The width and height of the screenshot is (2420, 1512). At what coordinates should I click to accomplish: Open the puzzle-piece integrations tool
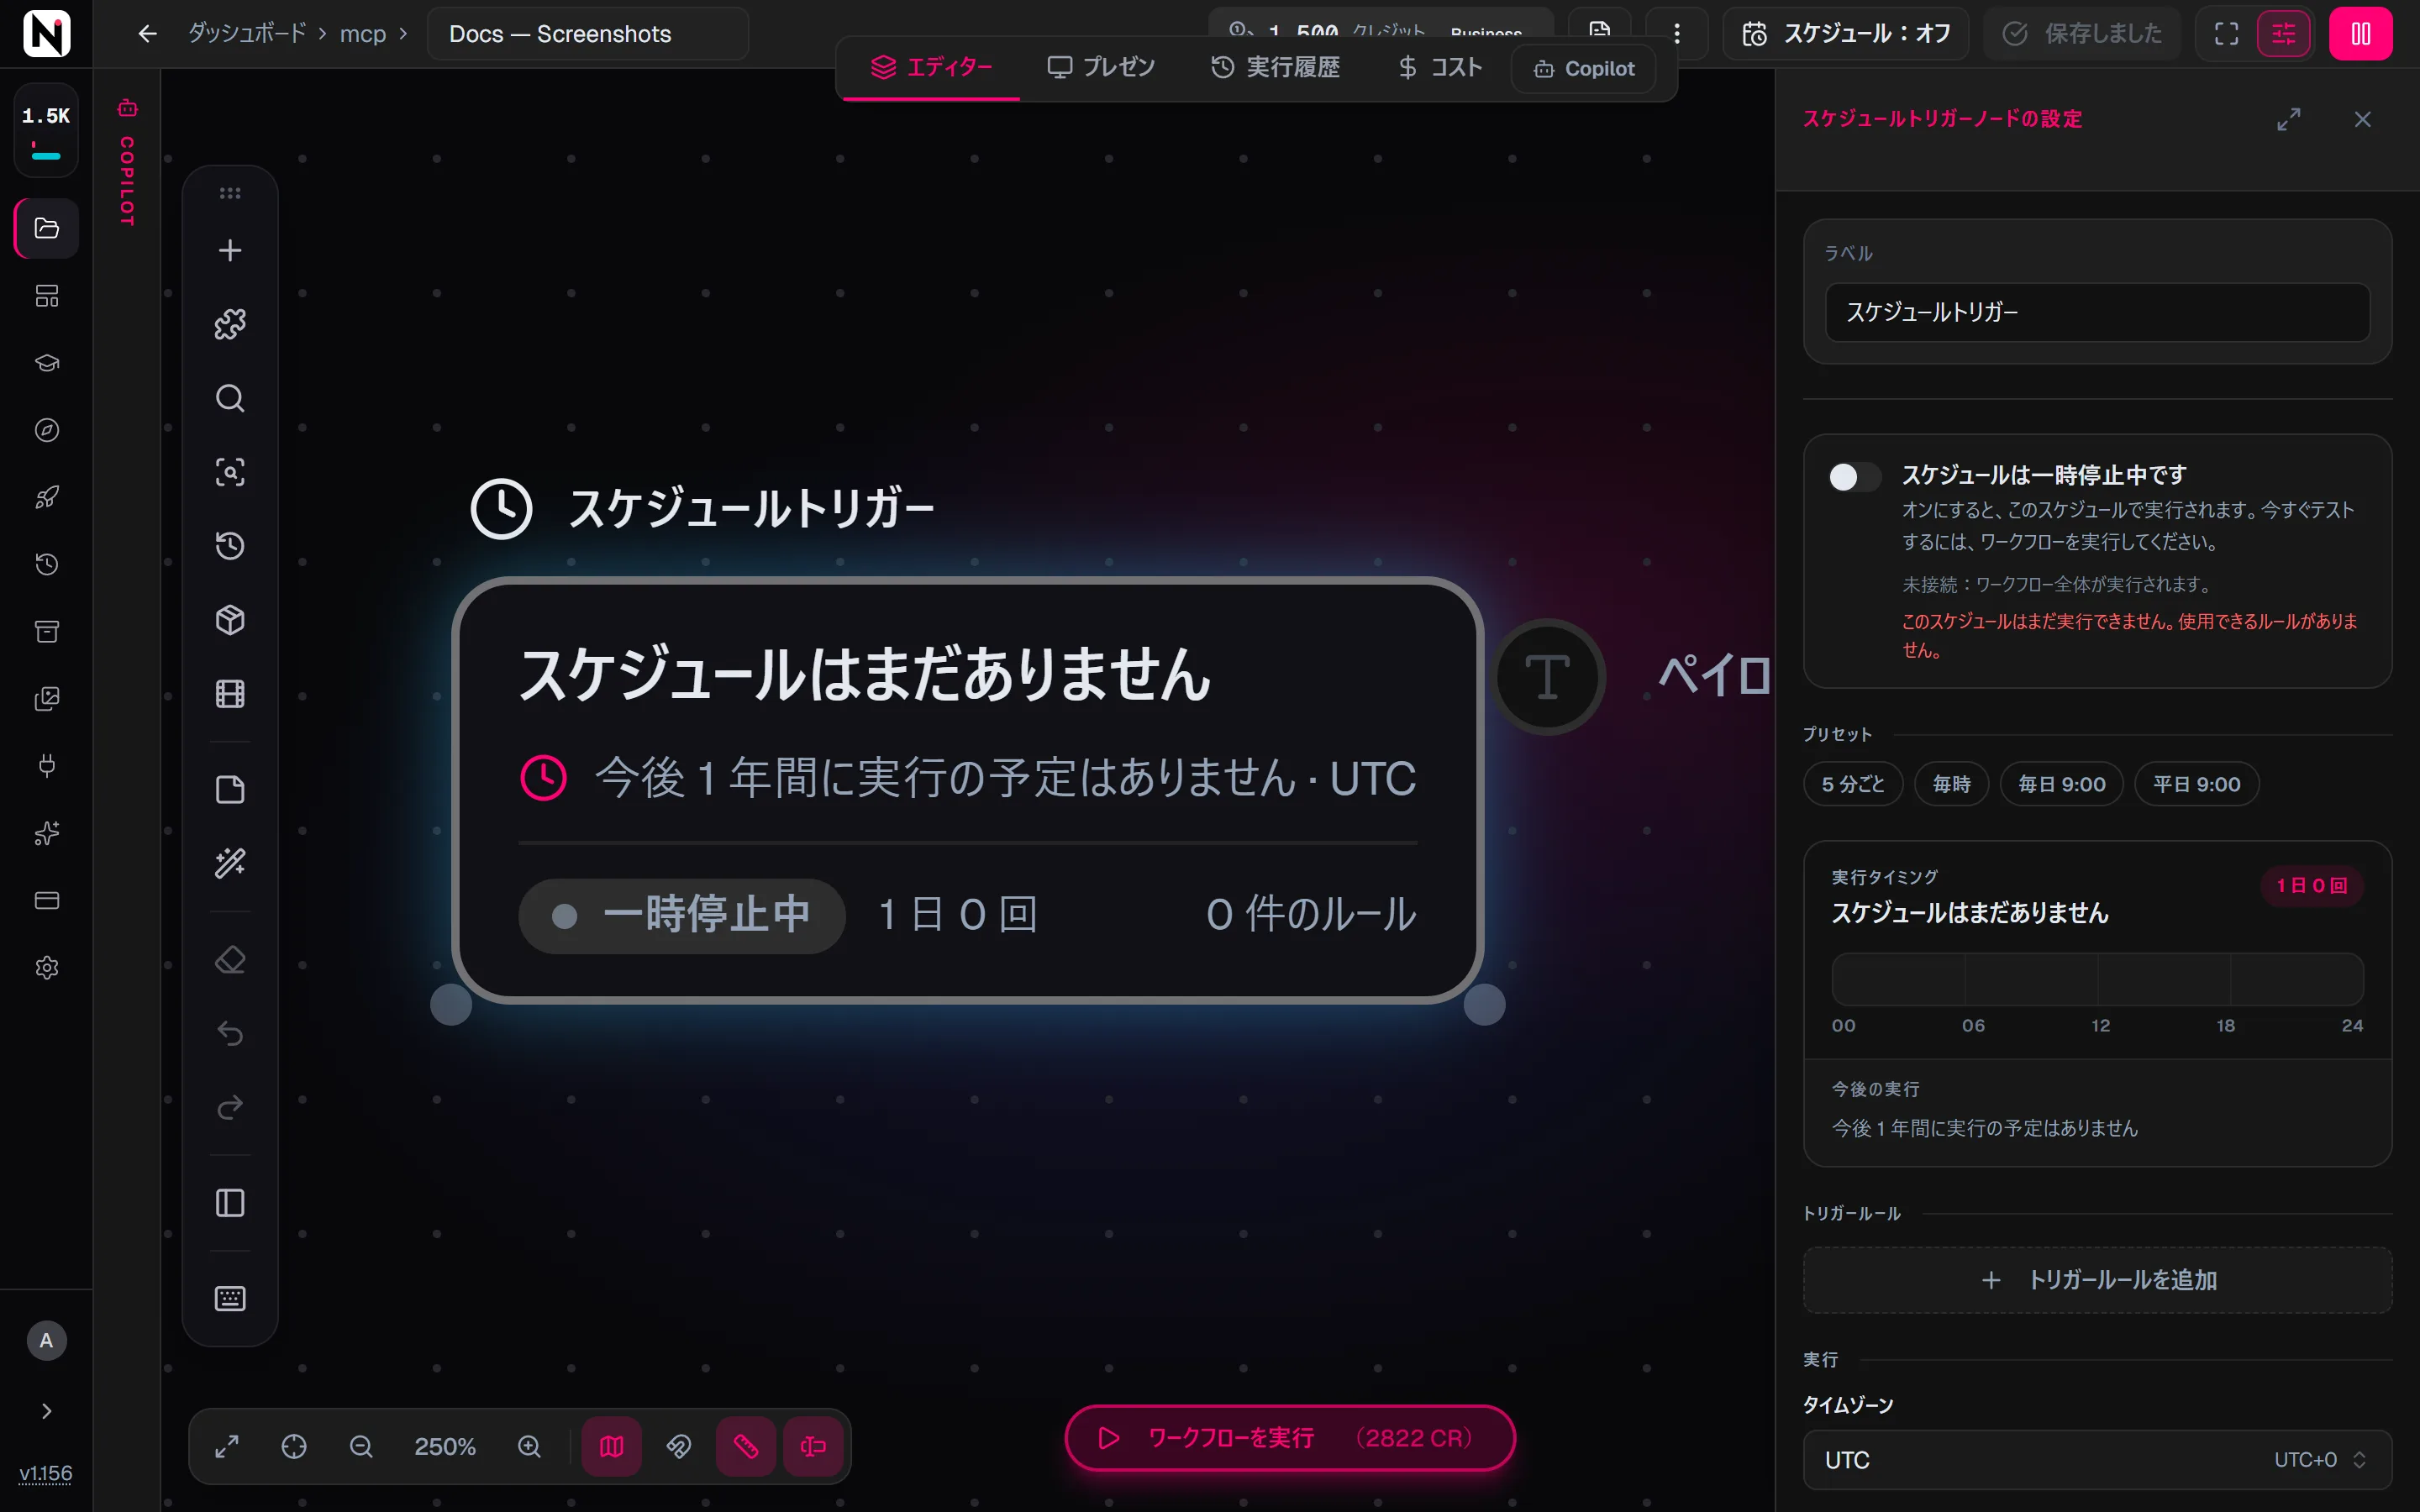click(230, 324)
